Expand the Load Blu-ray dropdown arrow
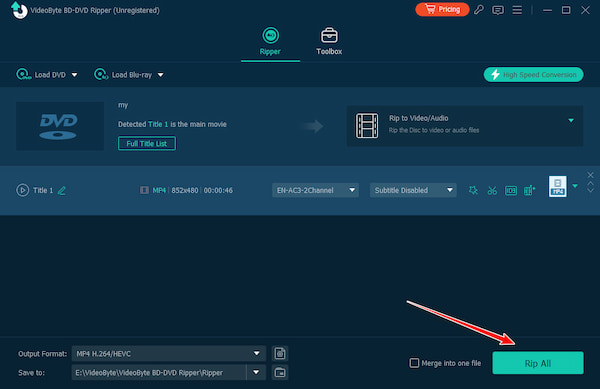Screen dimensions: 600x389 tap(161, 75)
